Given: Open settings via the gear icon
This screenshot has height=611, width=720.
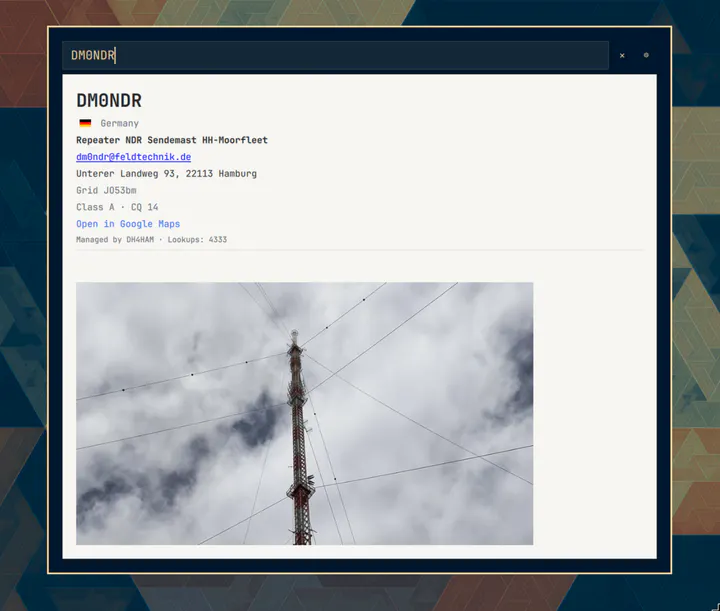Looking at the screenshot, I should coord(646,55).
